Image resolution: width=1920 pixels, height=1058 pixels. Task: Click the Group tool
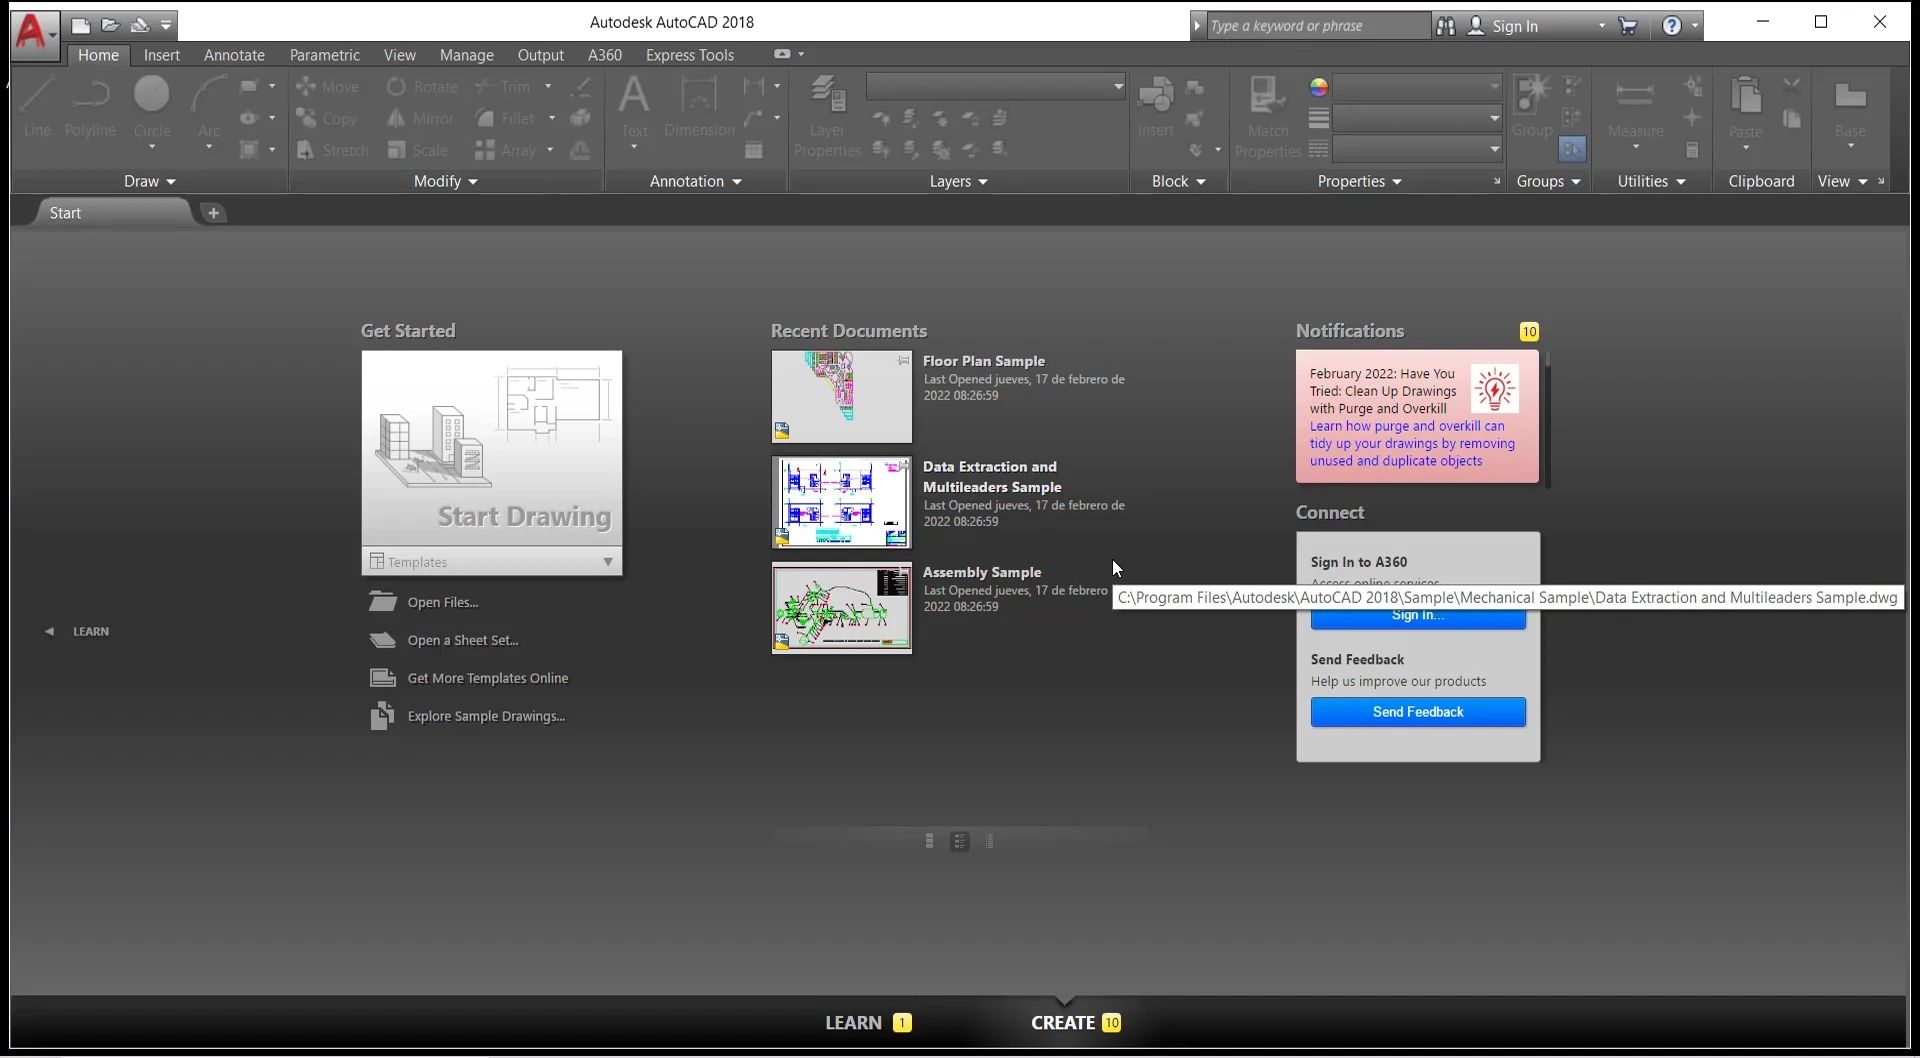[x=1532, y=108]
